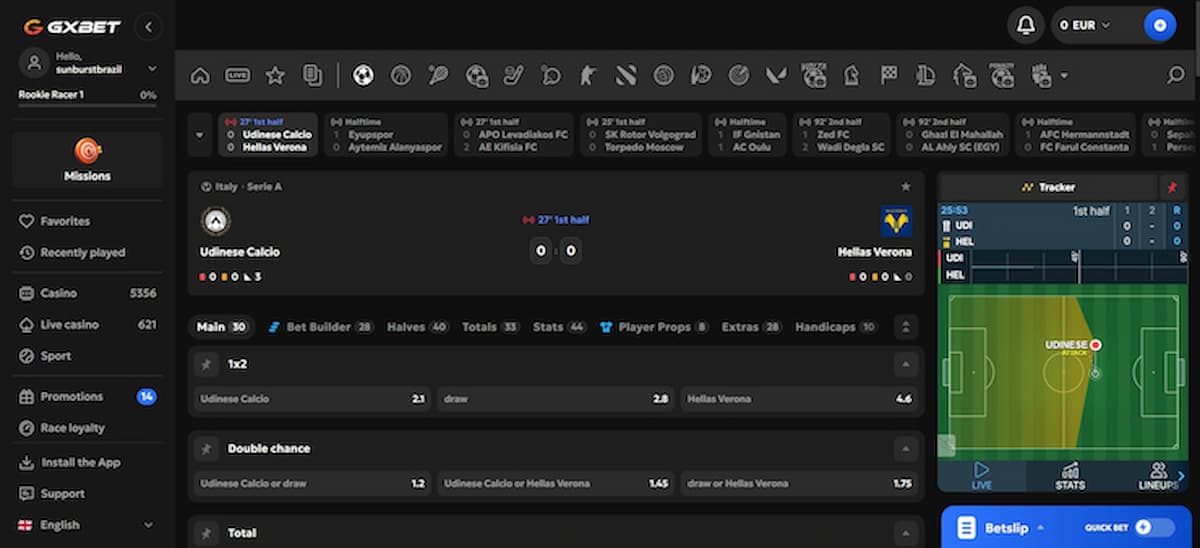
Task: Click the market tabs expand/collapse arrows
Action: (905, 327)
